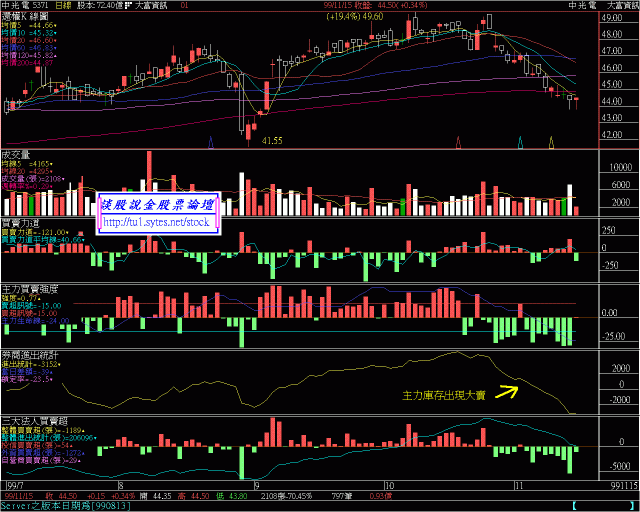Click the 主力生命線=-24.00 label
Screen dimensions: 640x512
(36, 321)
